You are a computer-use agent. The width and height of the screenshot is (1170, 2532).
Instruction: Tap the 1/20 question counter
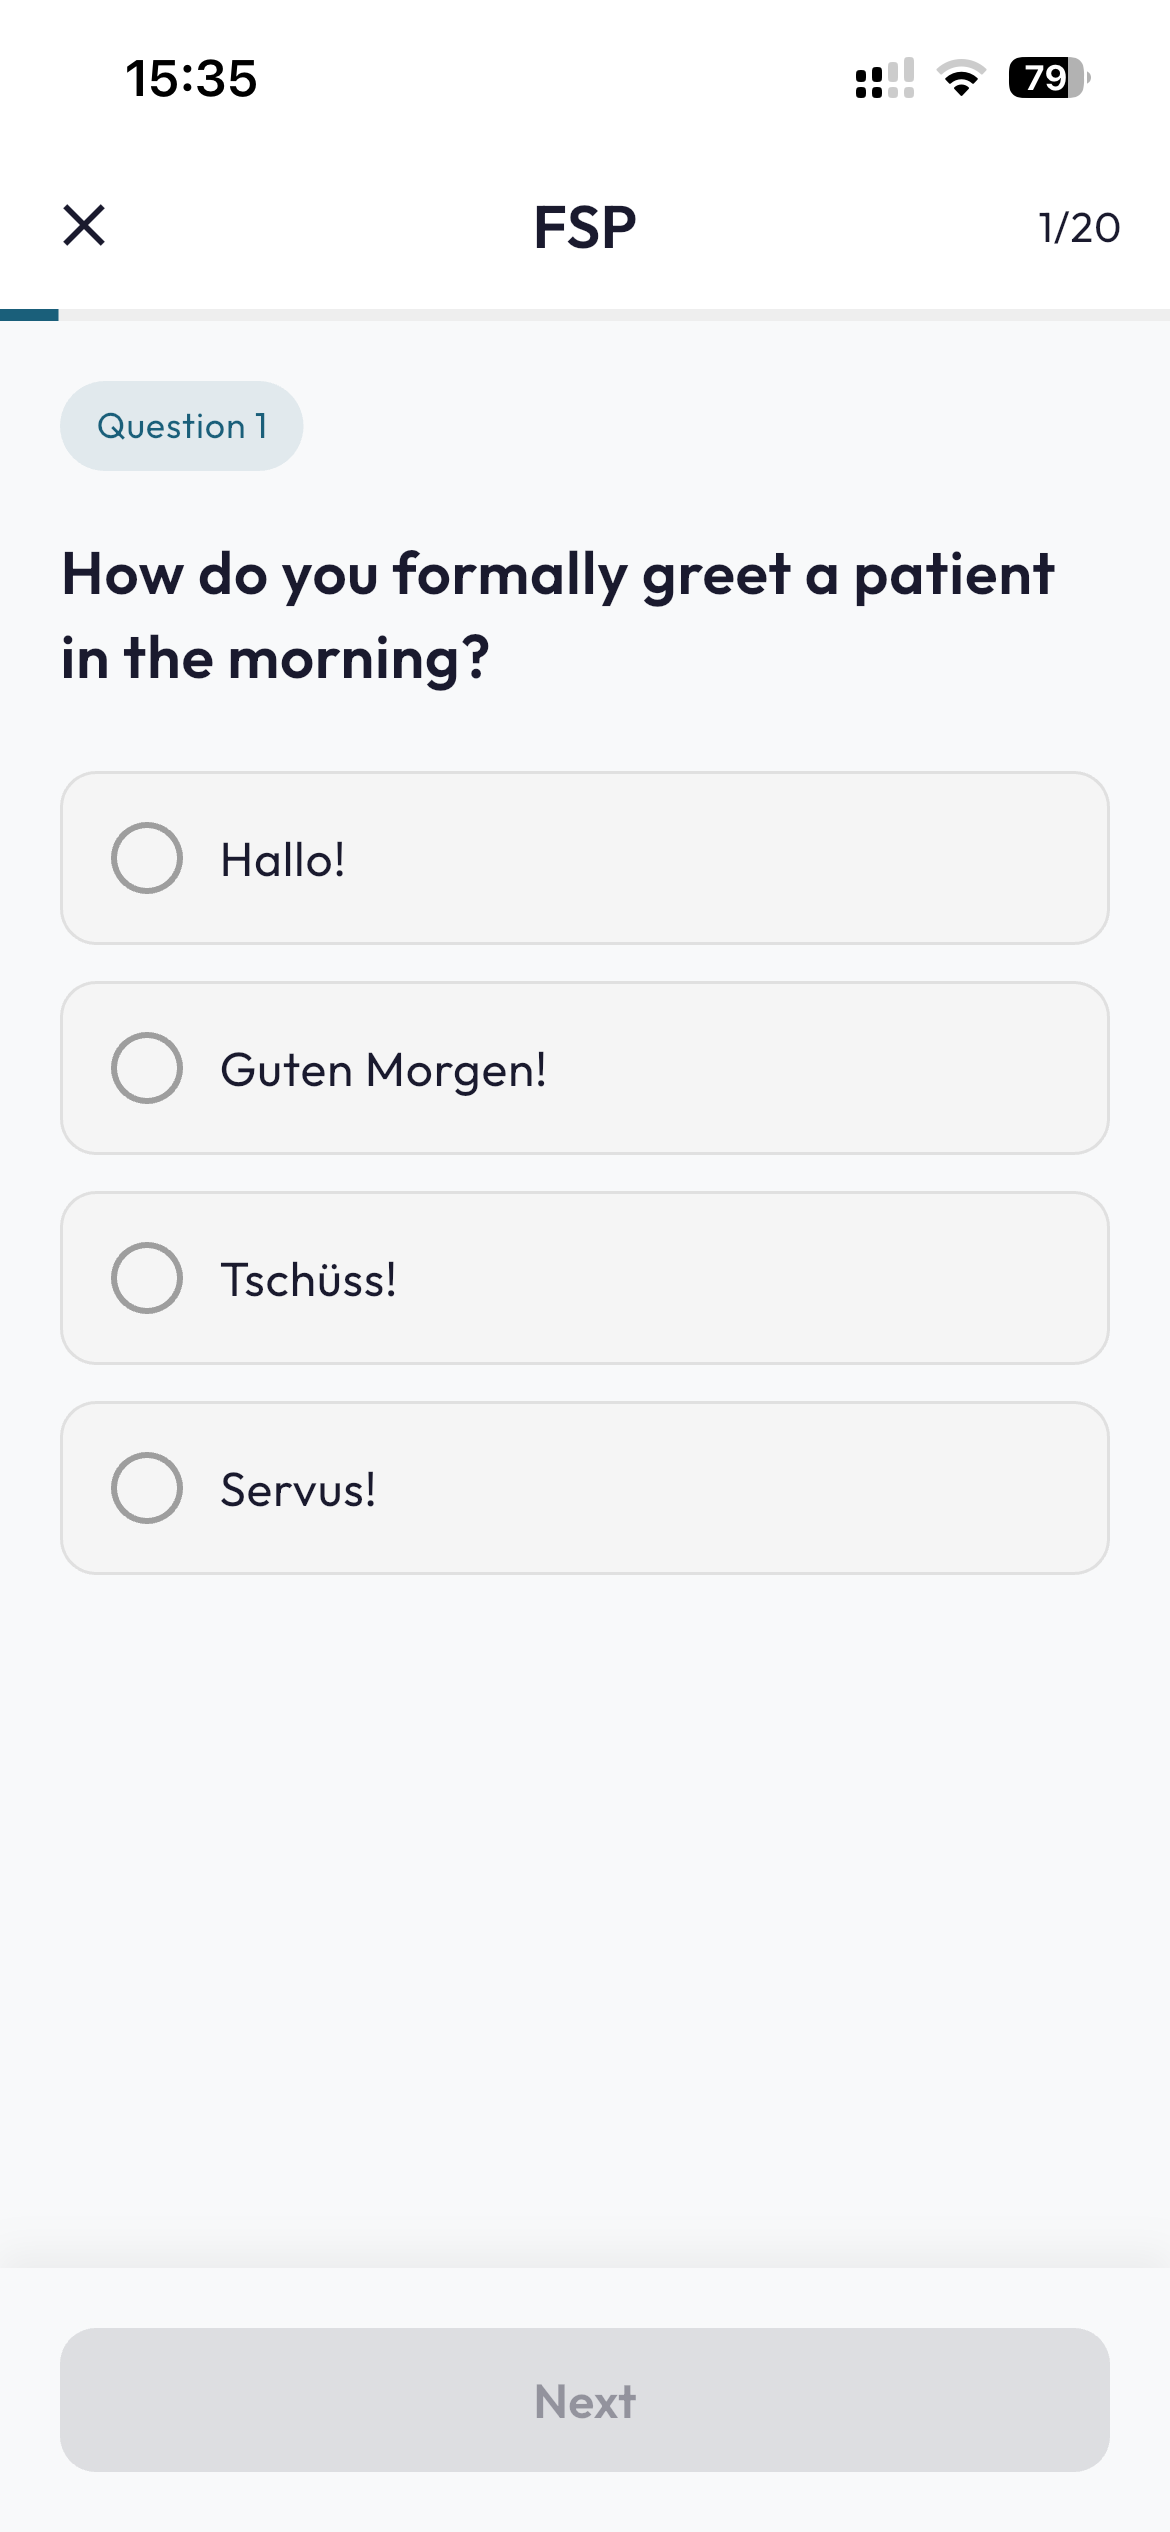point(1079,228)
